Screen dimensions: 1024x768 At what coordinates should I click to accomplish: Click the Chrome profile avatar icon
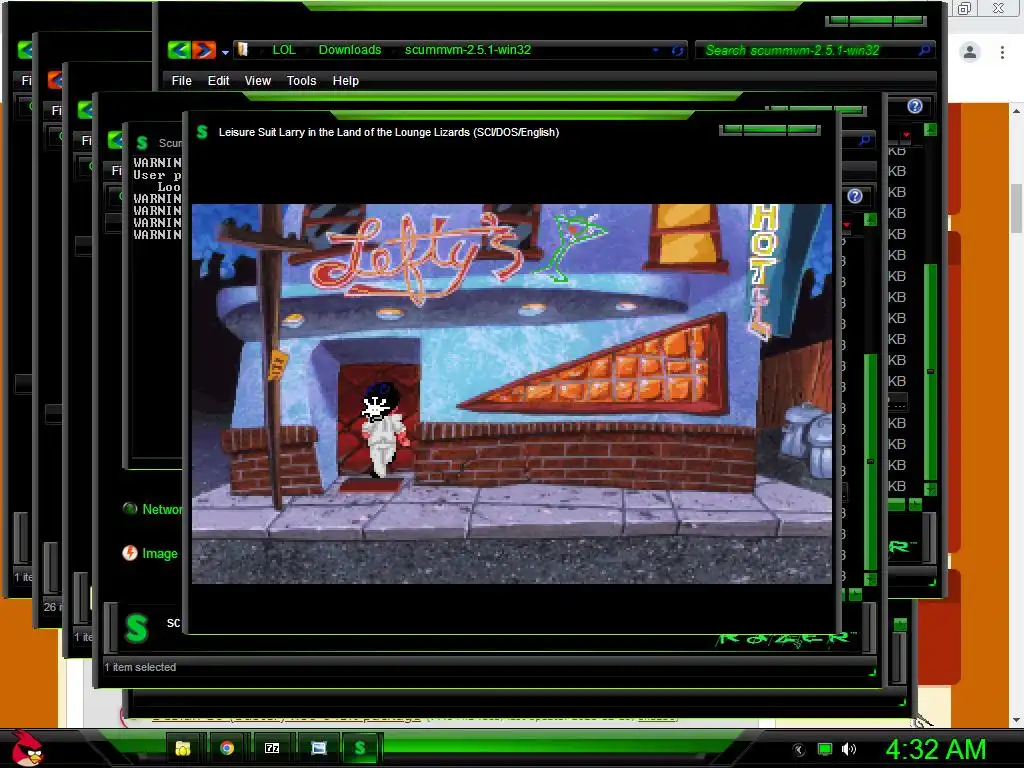[x=970, y=52]
